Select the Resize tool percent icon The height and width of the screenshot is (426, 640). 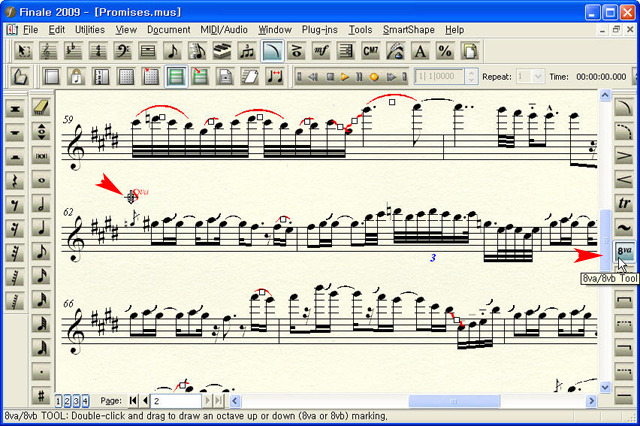coord(445,51)
